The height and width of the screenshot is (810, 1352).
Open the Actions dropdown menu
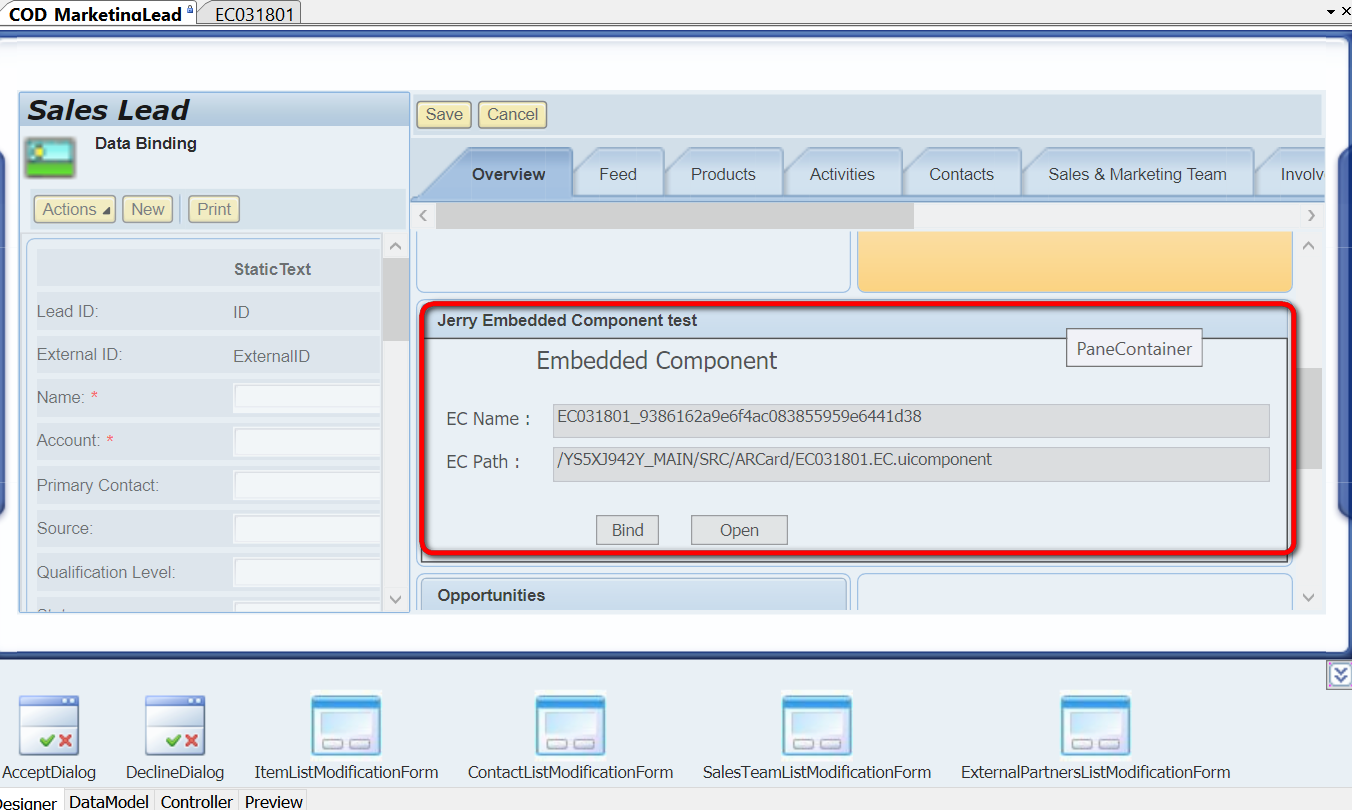click(x=75, y=209)
